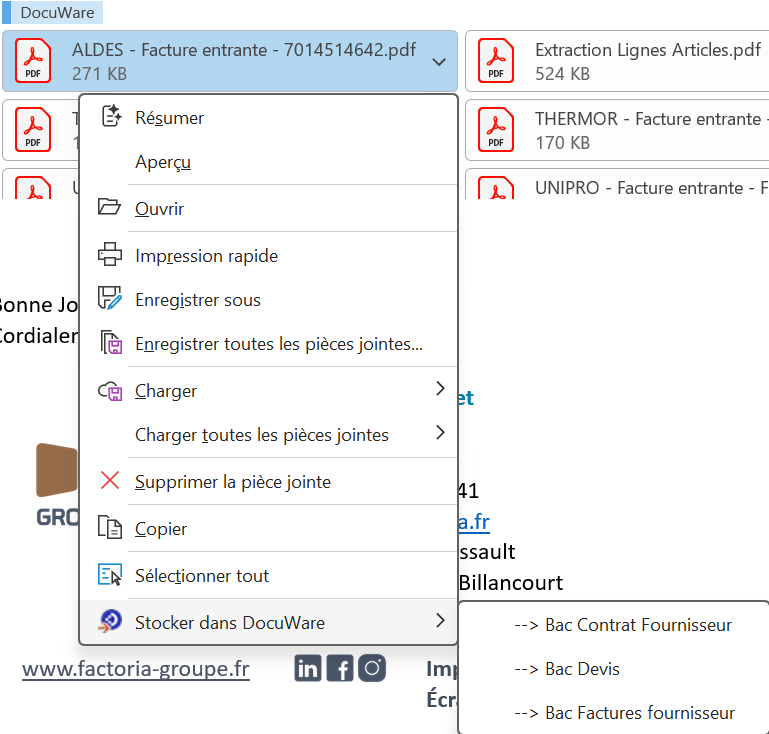Select THERMOR Facture entrante attachment
The image size is (769, 734).
click(x=617, y=130)
